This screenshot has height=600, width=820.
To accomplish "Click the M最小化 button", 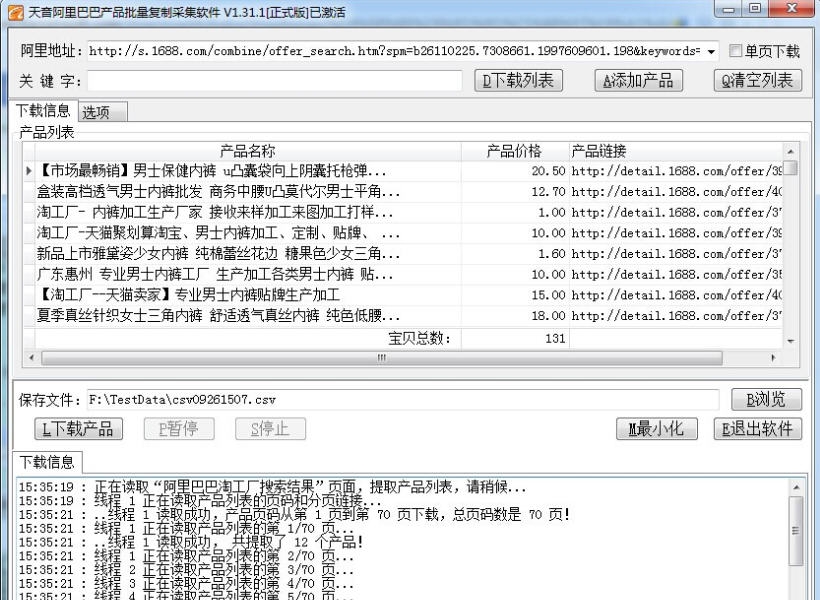I will [x=657, y=429].
